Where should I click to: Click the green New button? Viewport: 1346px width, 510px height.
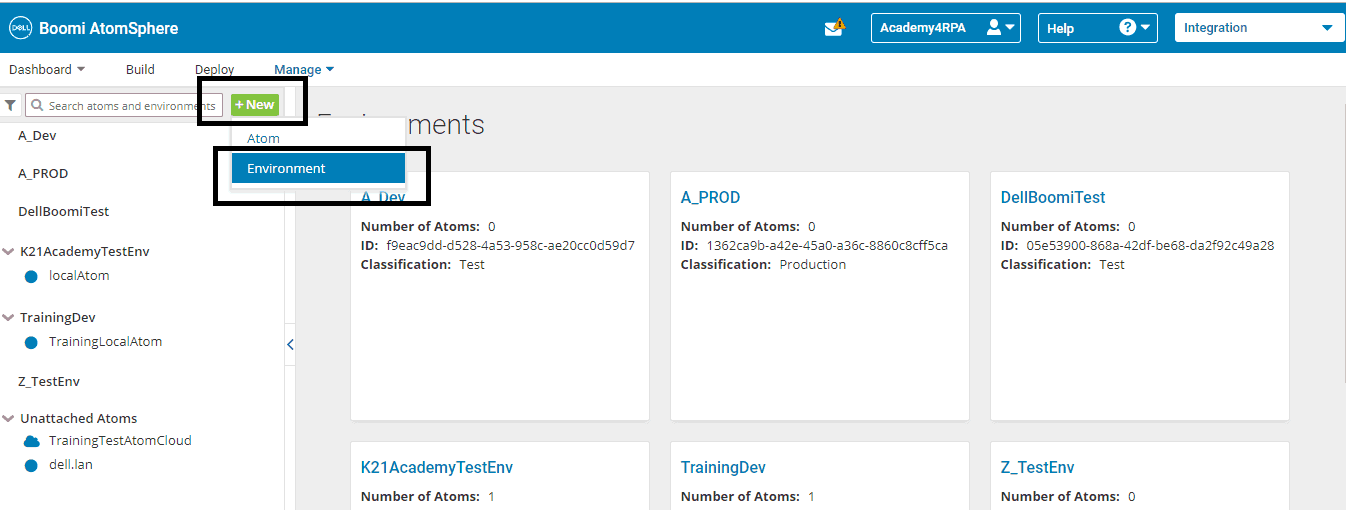click(x=255, y=105)
